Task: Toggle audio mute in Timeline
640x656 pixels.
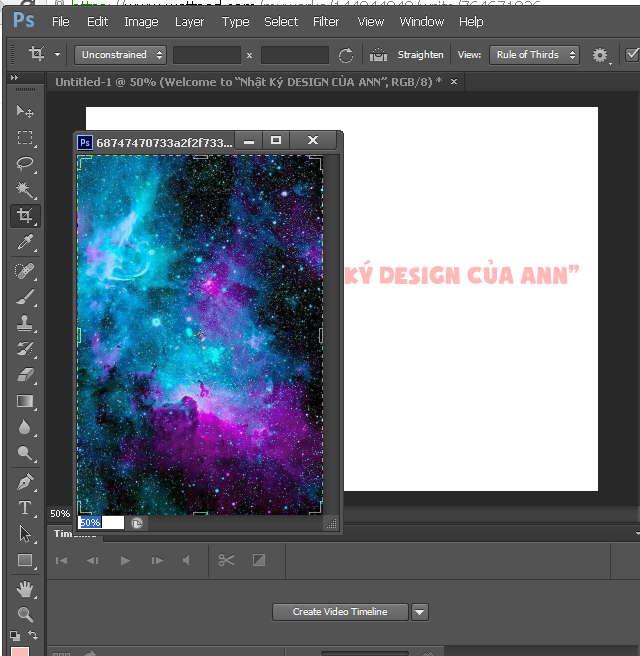Action: point(186,561)
